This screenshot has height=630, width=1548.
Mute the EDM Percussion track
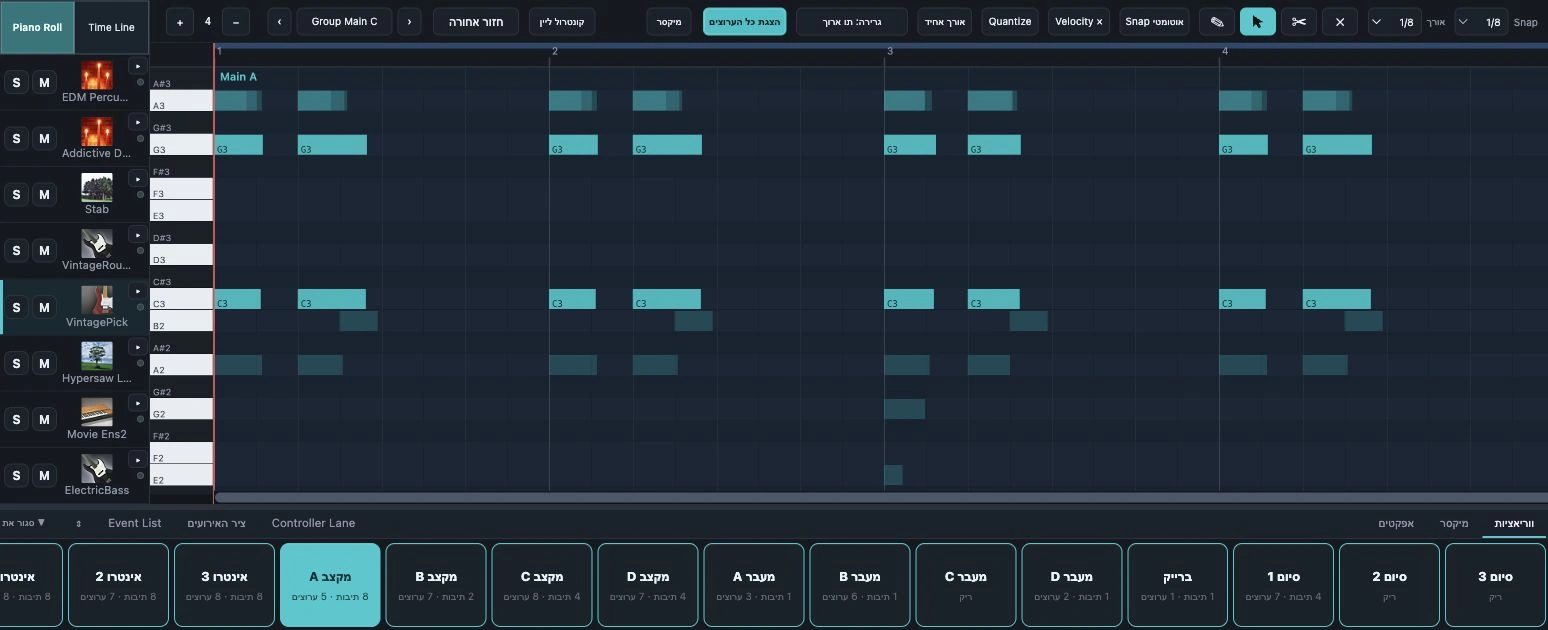[44, 82]
